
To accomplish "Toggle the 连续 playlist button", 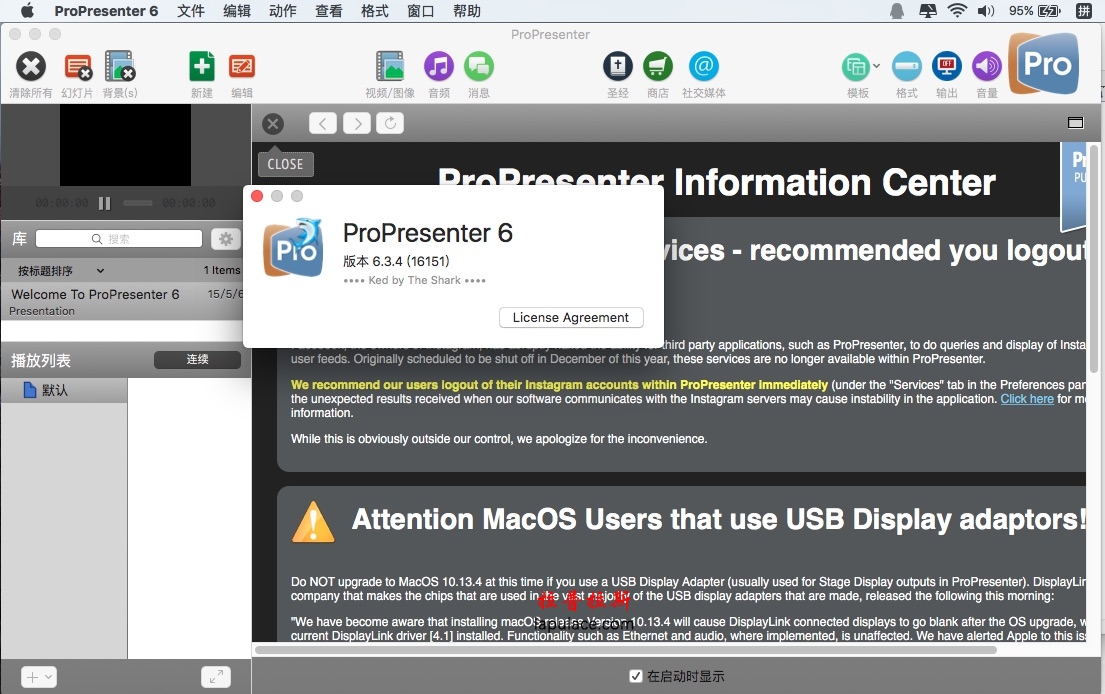I will click(x=197, y=359).
